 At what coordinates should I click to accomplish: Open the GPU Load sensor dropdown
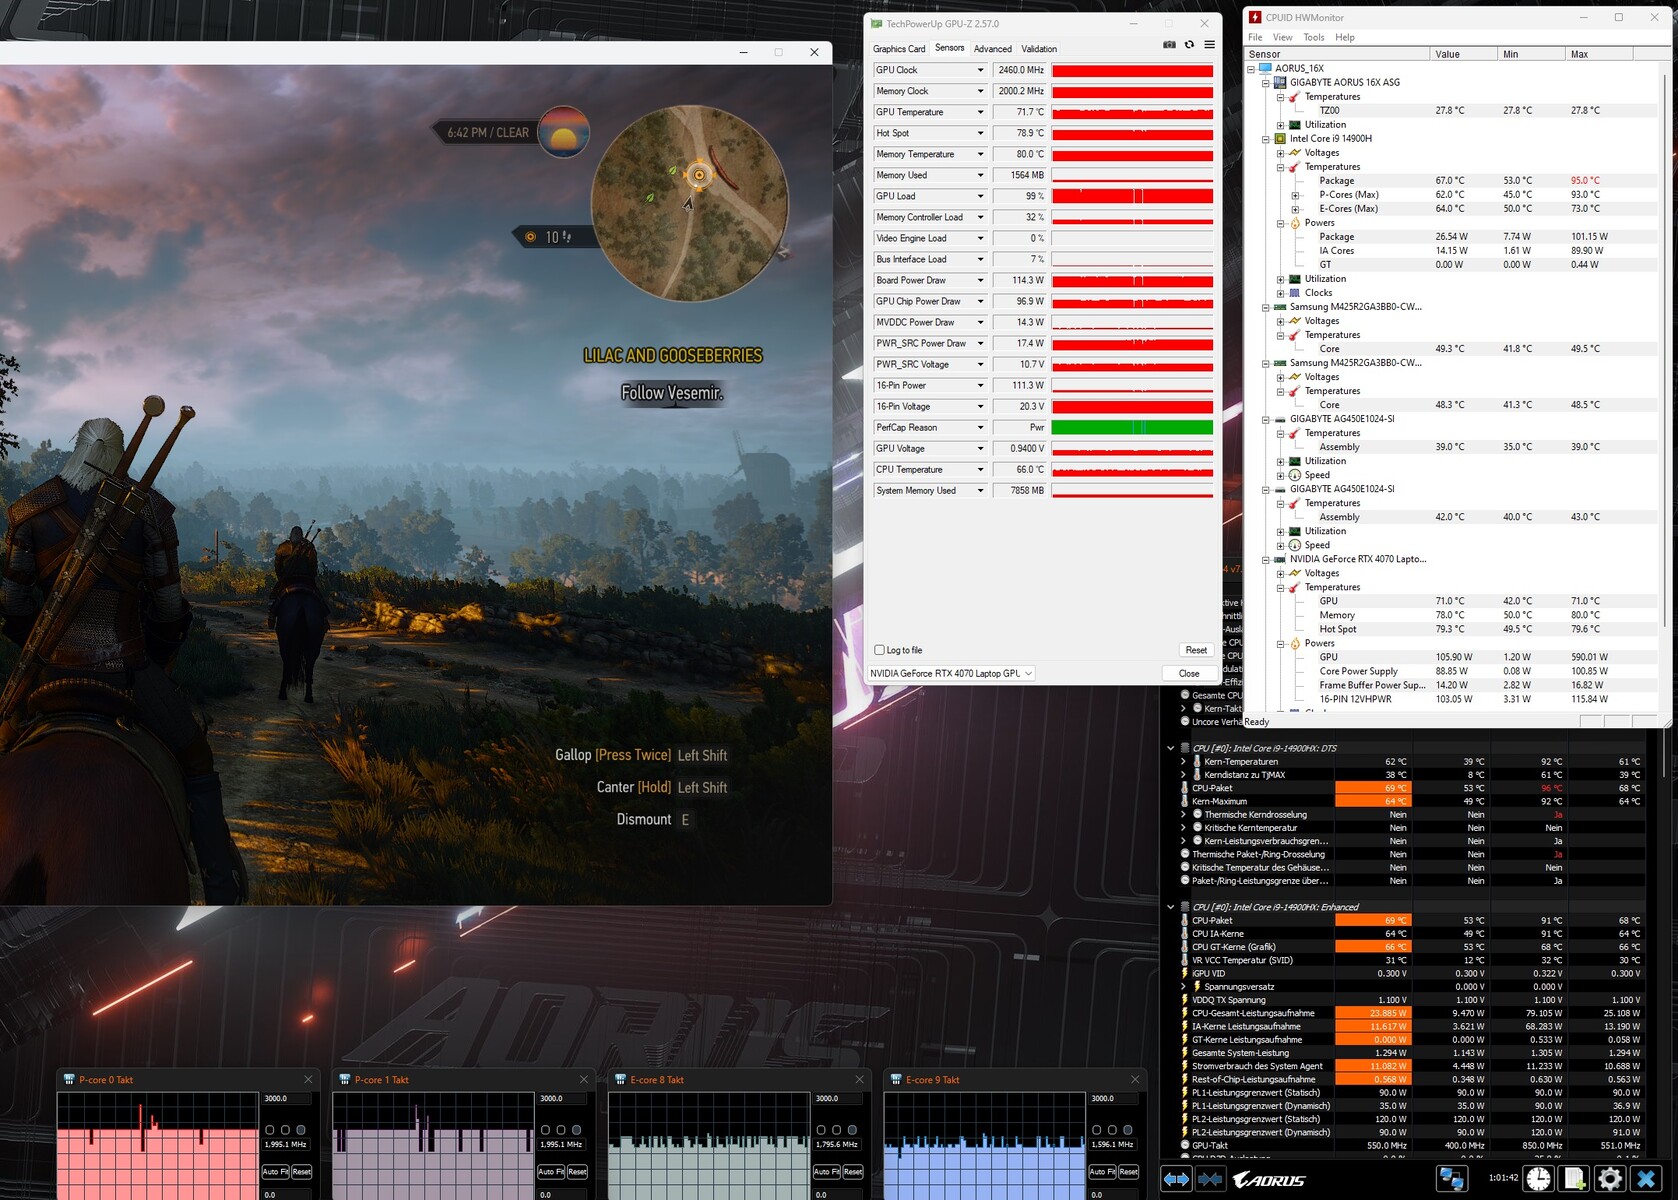point(980,196)
